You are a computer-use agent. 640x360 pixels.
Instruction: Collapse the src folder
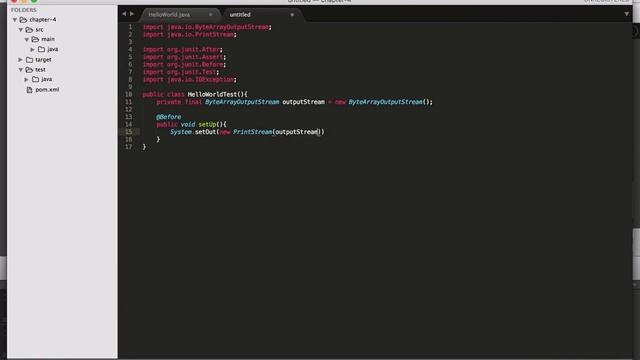coord(20,30)
